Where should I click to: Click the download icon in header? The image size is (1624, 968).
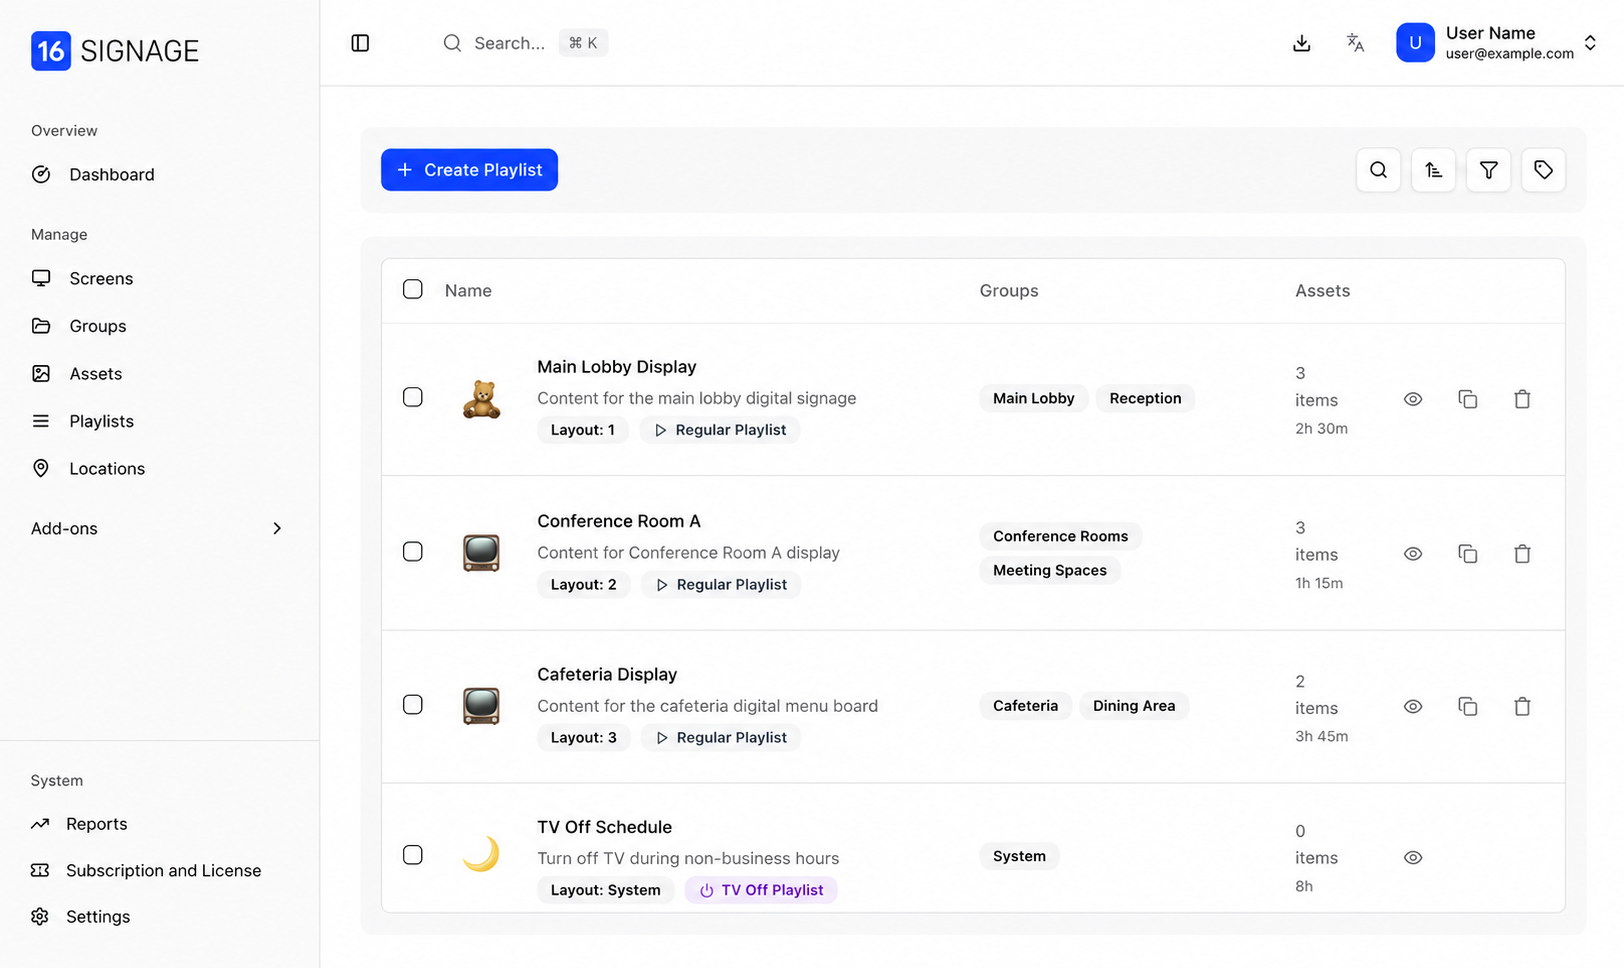1302,43
